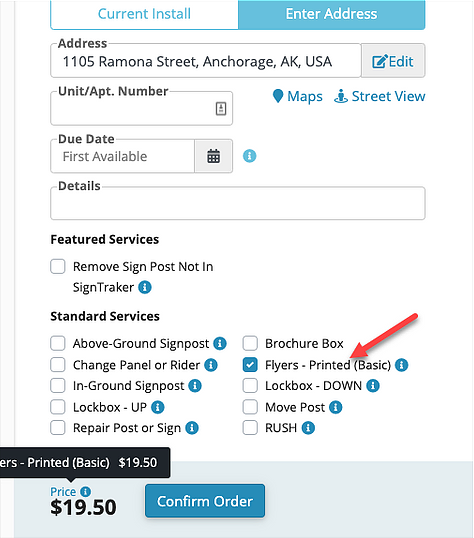Click the Price info icon

pos(85,492)
